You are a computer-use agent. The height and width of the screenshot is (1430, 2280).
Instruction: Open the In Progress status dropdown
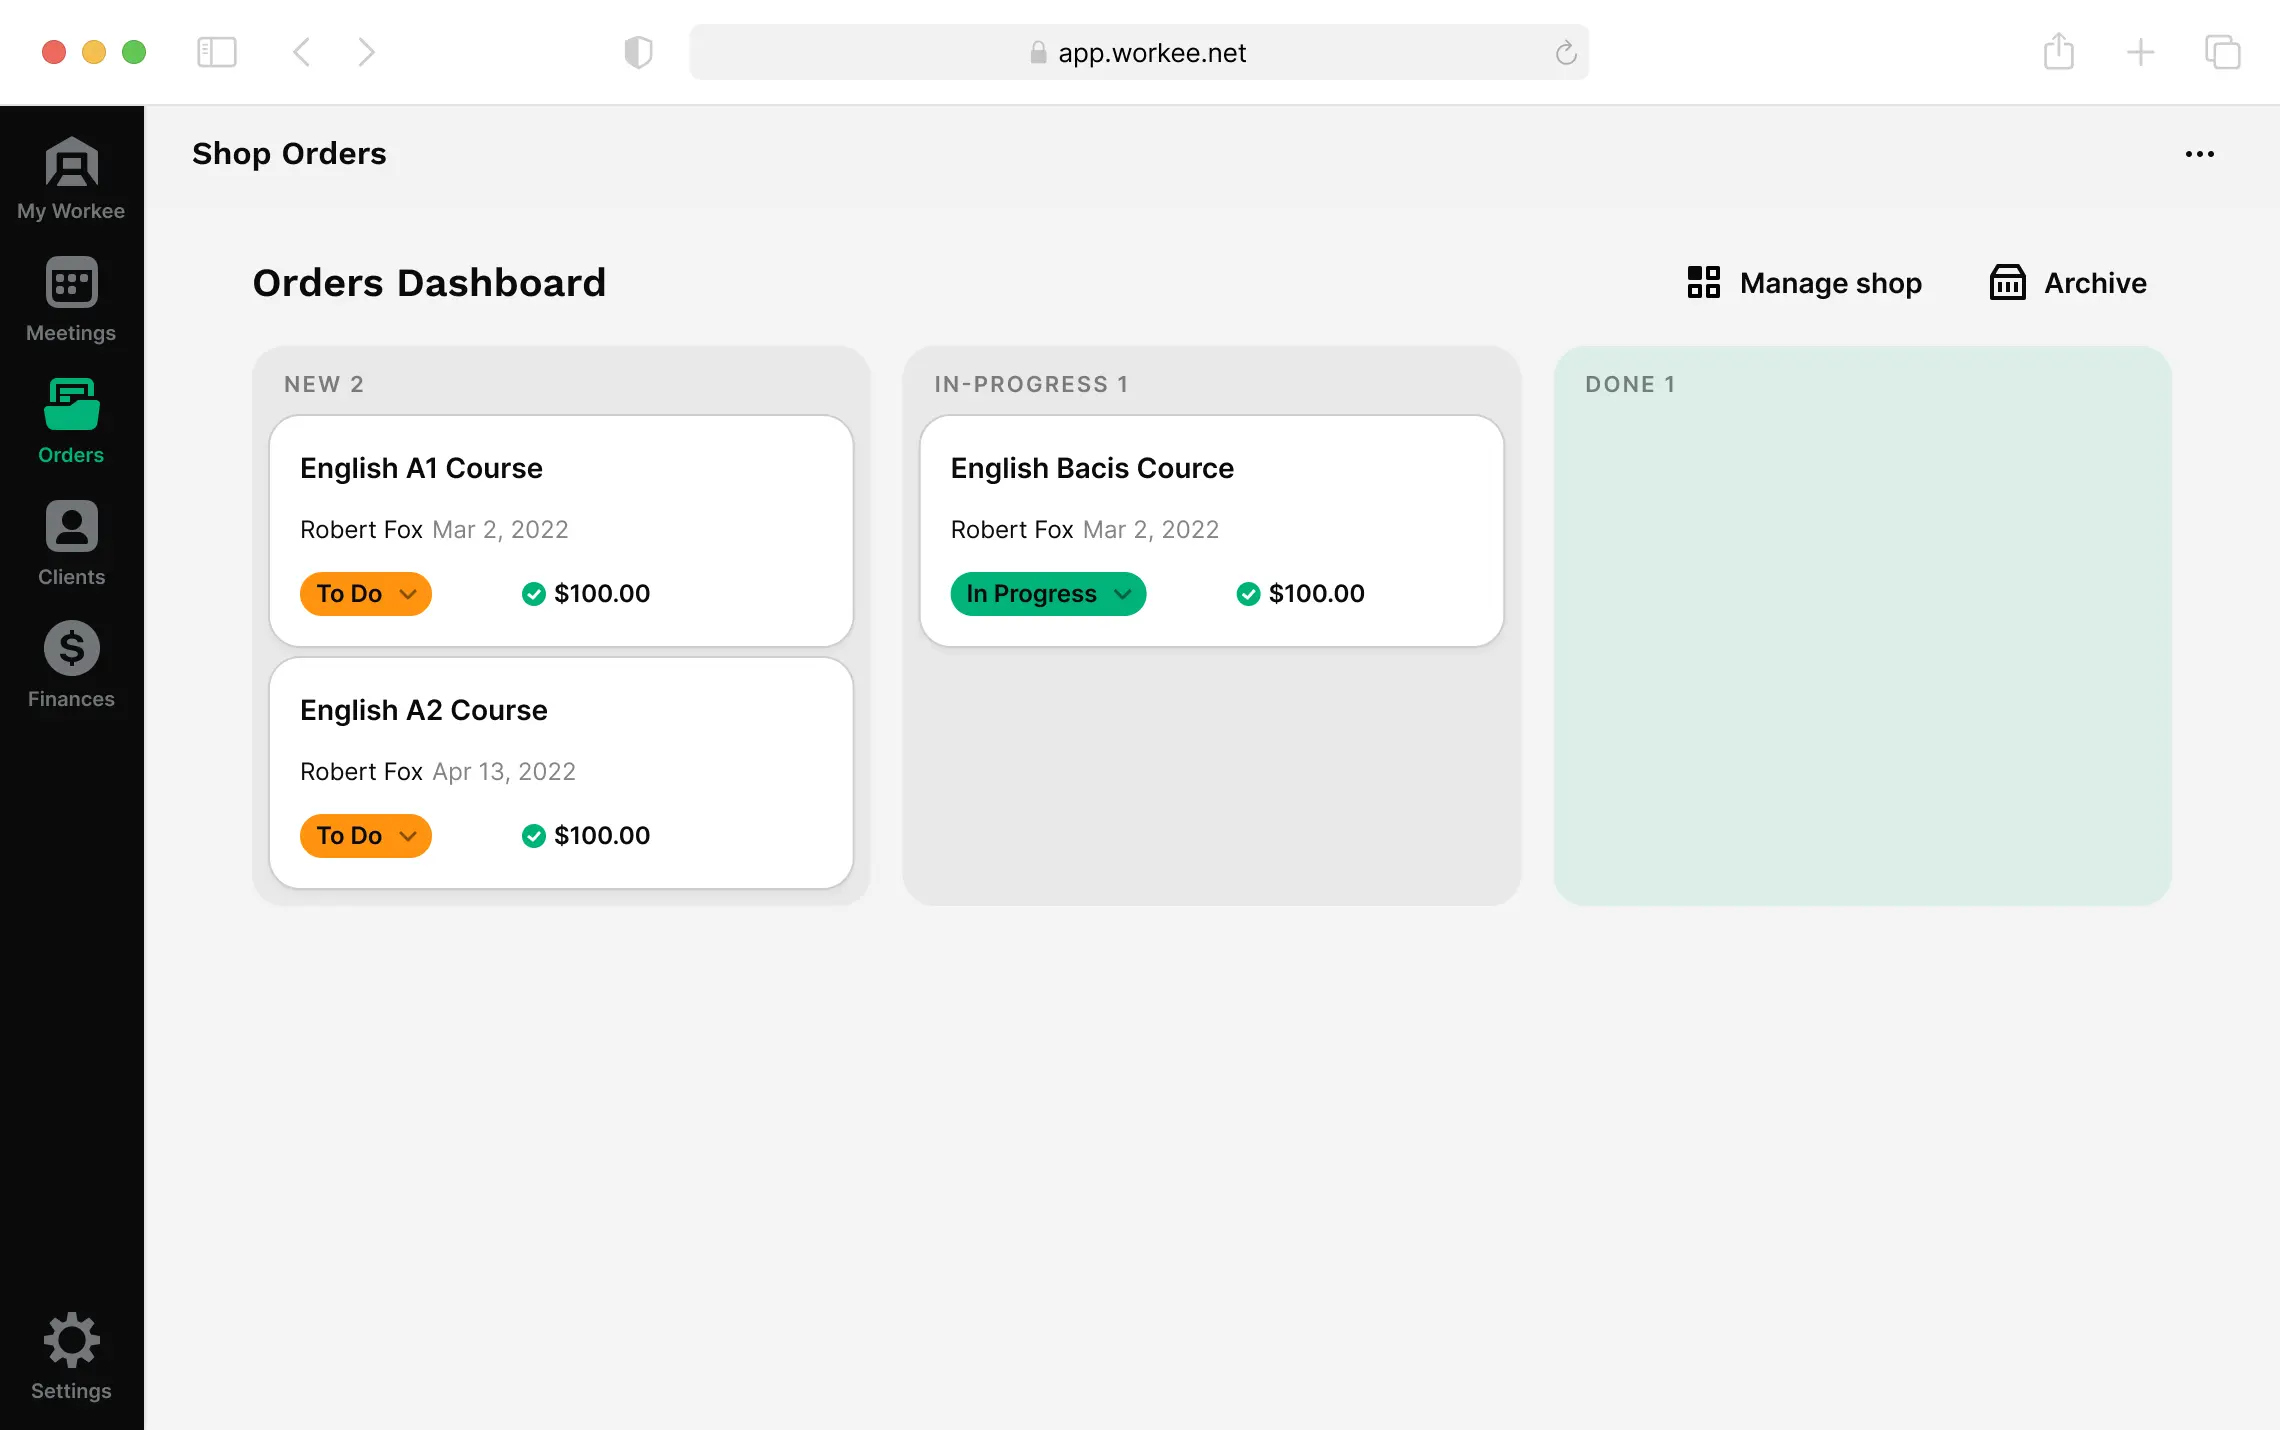1047,593
